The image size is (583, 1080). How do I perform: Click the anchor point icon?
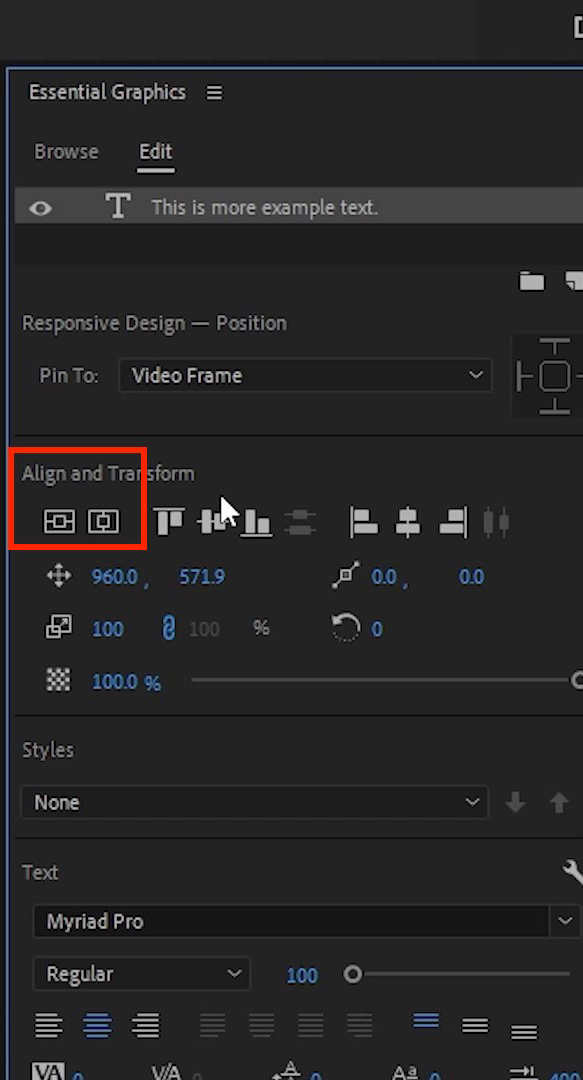click(x=346, y=575)
